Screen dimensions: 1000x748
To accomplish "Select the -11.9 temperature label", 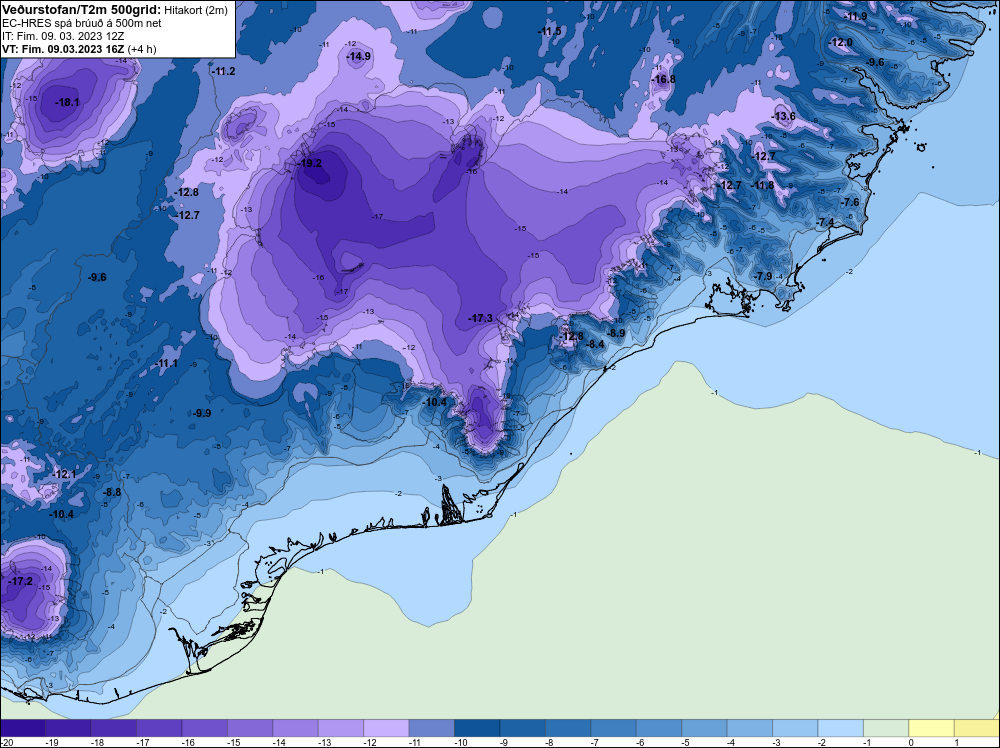I will tap(855, 17).
